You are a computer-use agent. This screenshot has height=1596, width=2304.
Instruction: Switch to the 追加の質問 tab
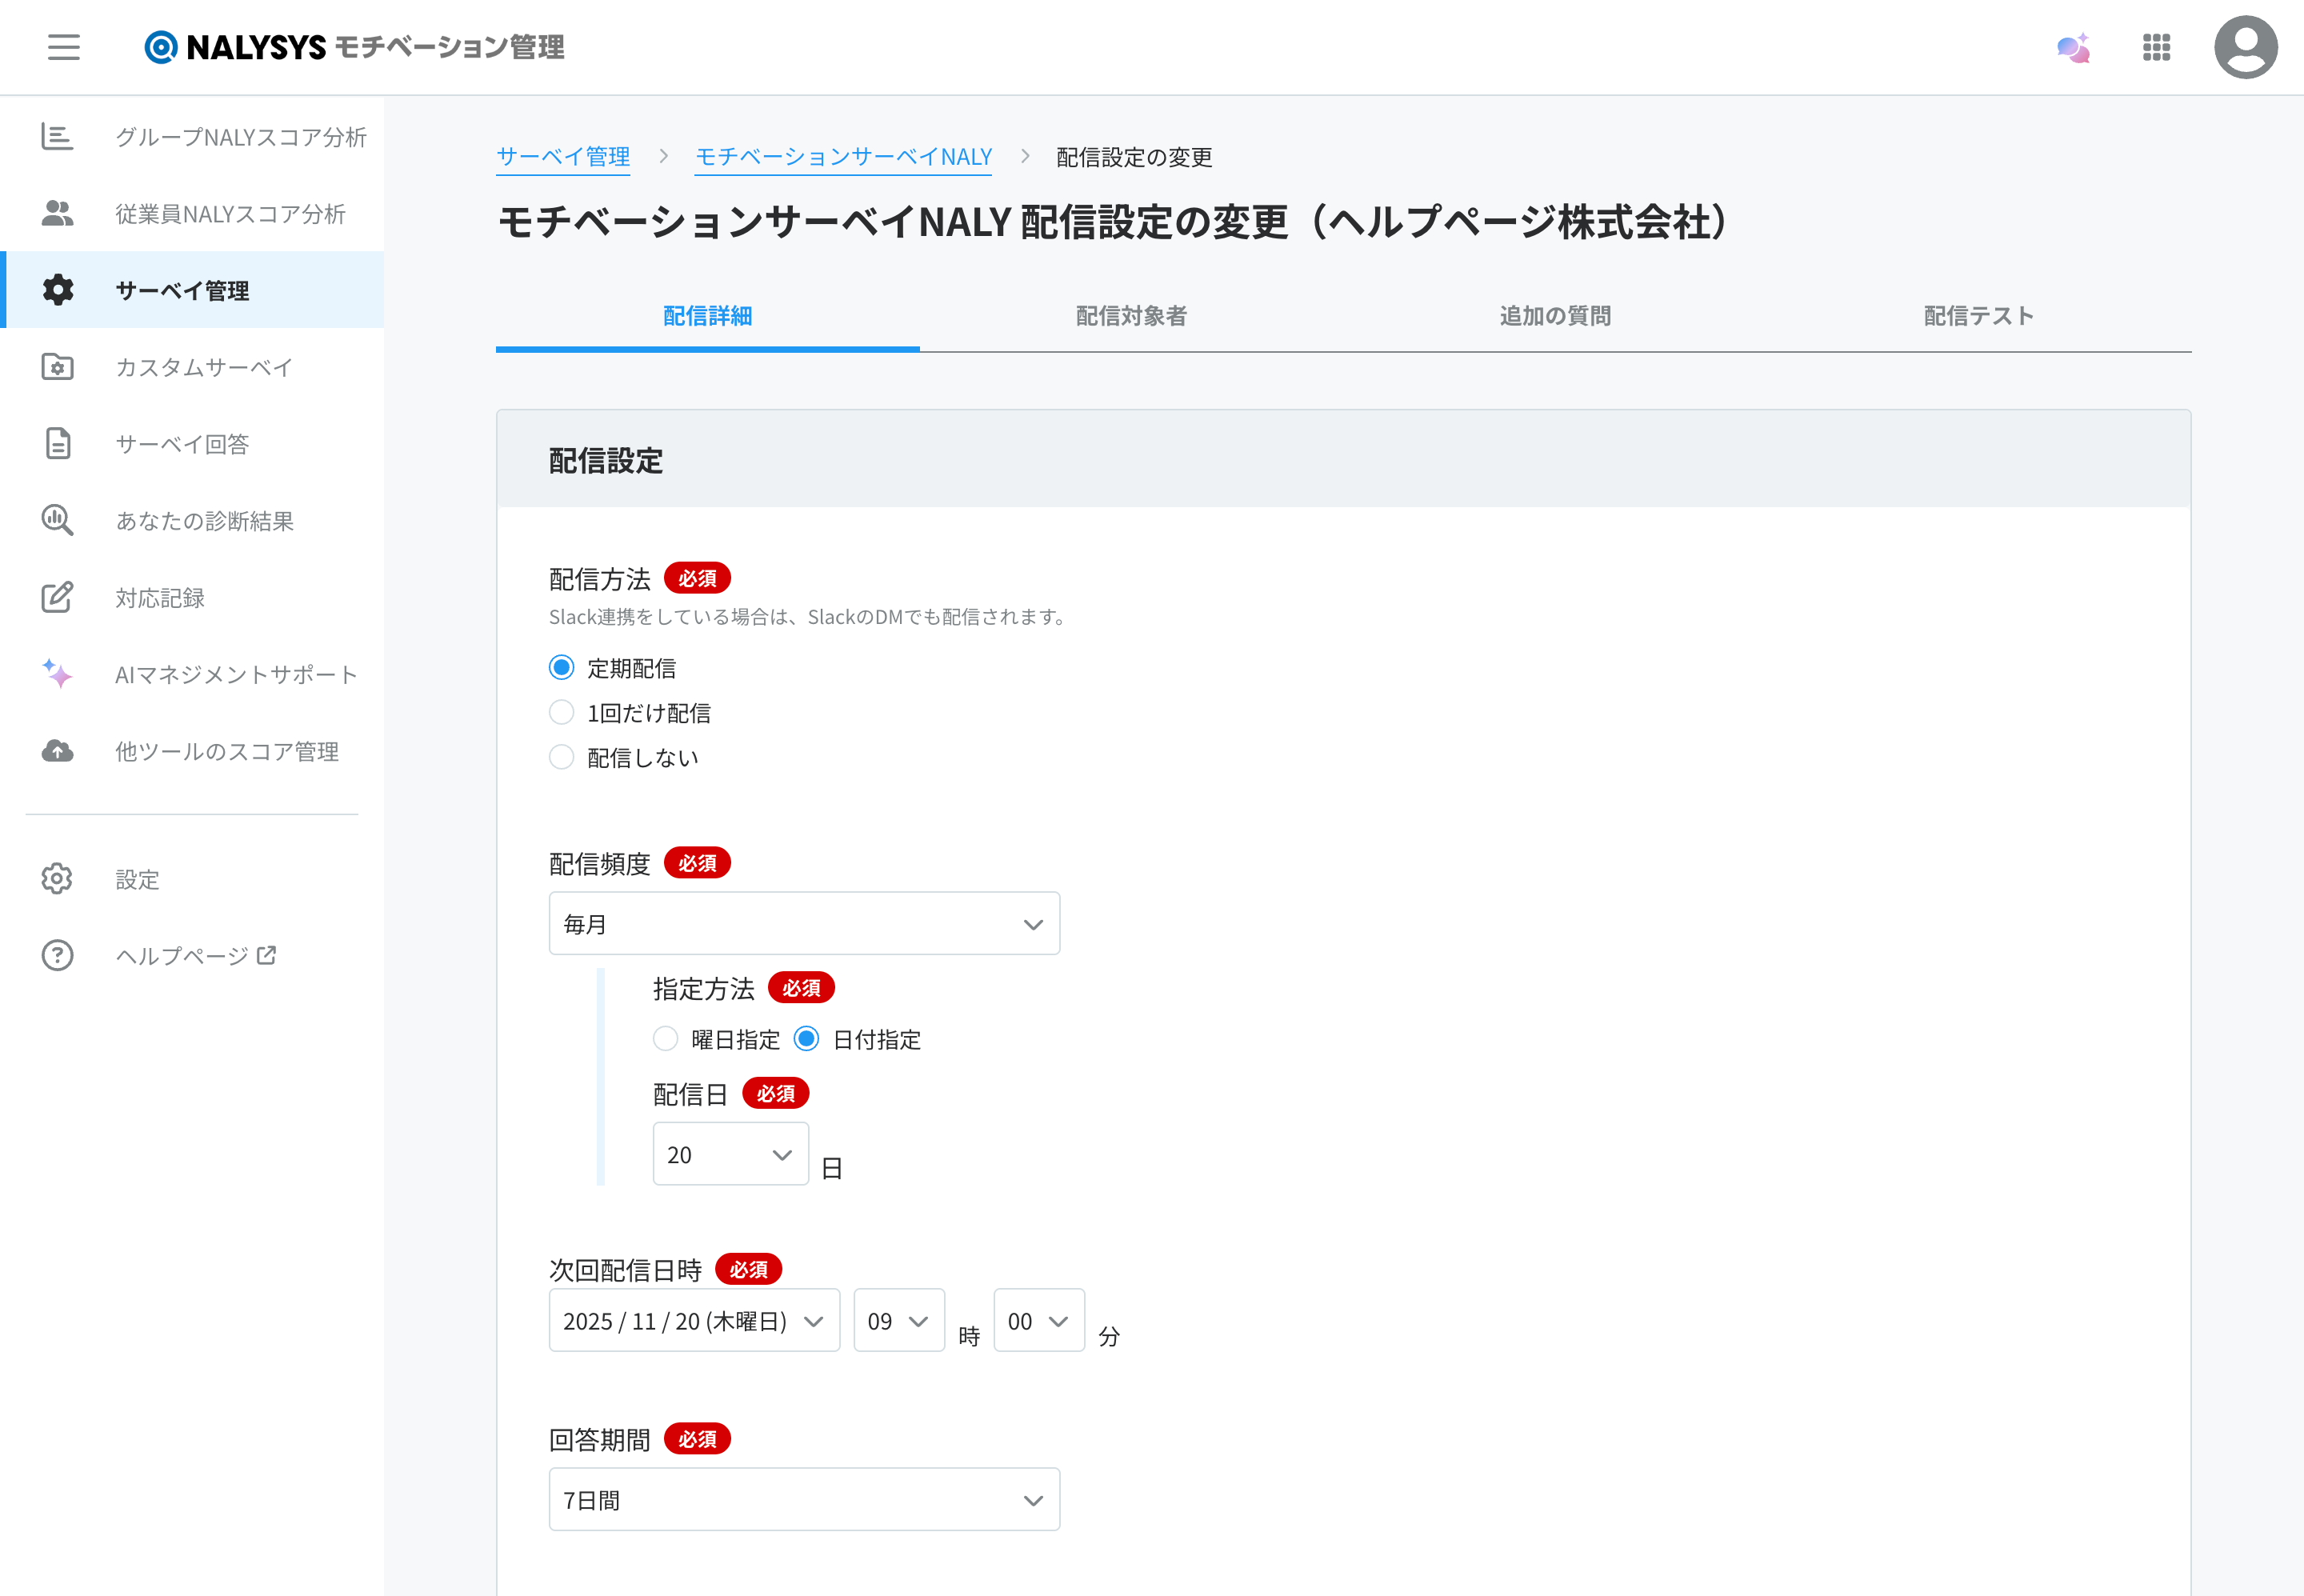point(1555,316)
